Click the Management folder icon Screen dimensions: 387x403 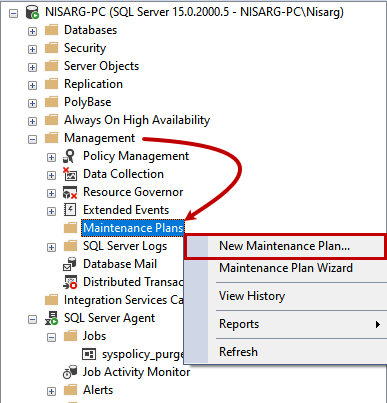(x=51, y=138)
